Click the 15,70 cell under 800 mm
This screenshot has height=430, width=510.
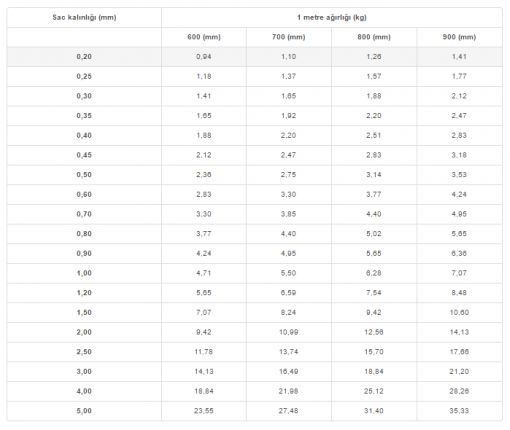tap(374, 352)
